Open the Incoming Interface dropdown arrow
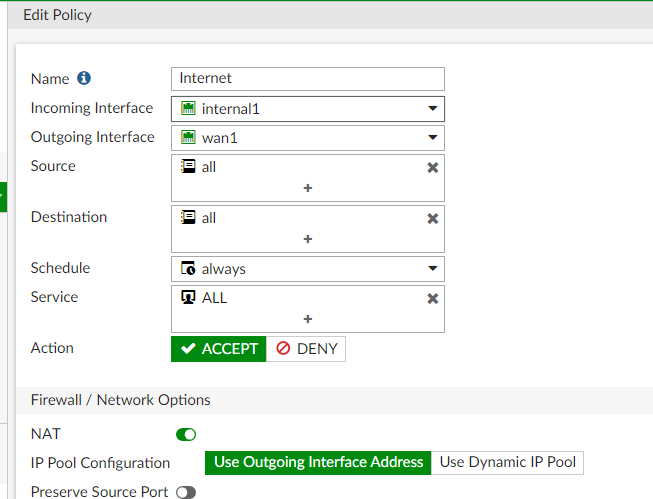Image resolution: width=653 pixels, height=499 pixels. [433, 109]
